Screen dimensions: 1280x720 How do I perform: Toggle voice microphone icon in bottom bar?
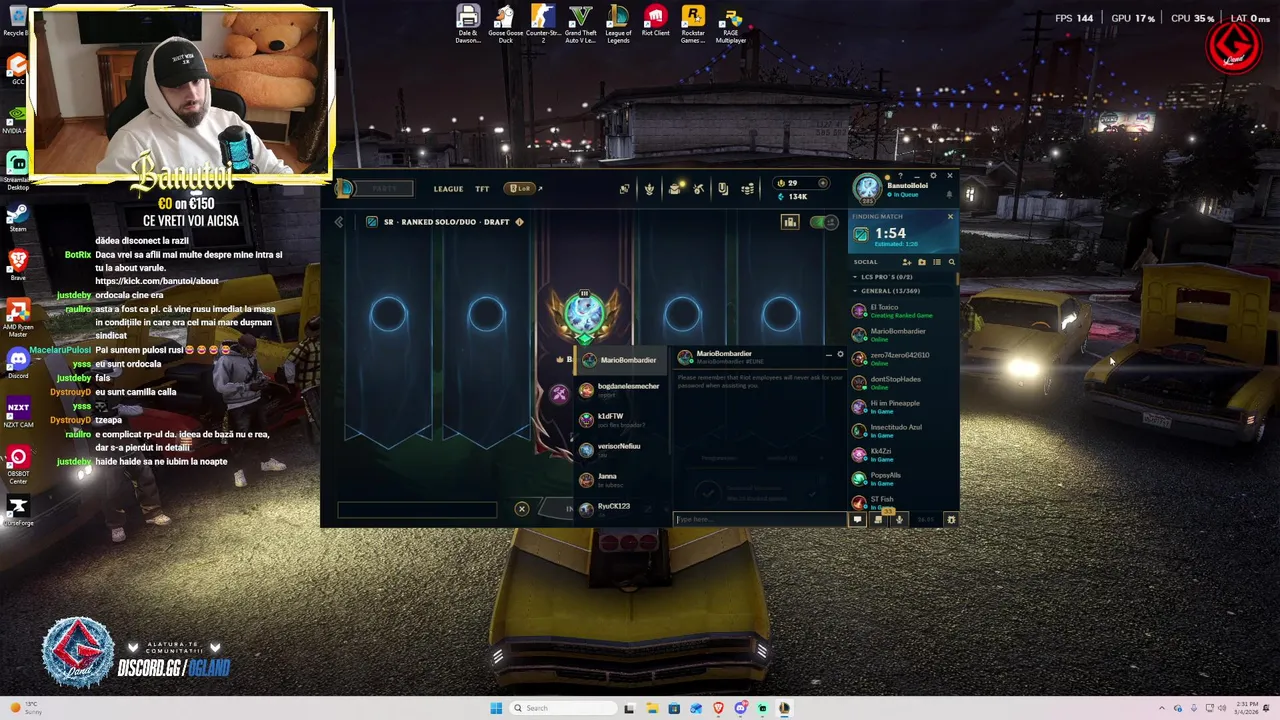click(899, 520)
